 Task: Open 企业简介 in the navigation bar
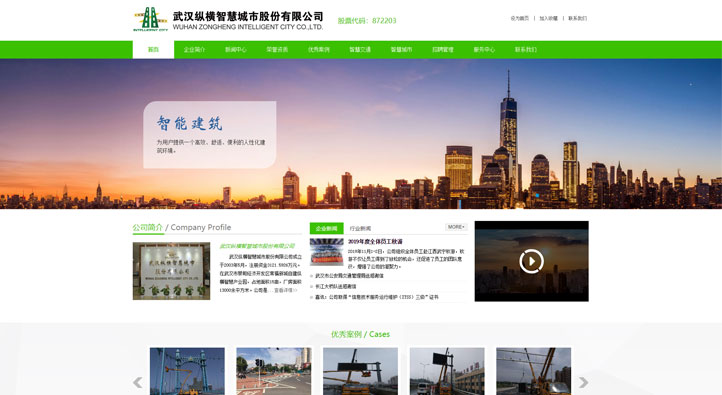(x=194, y=49)
